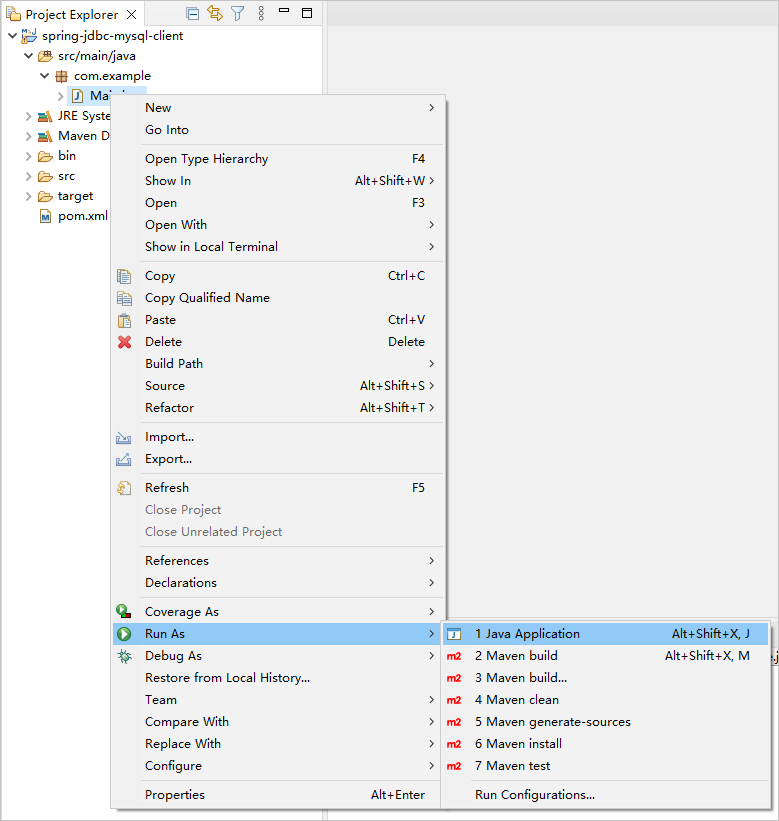Expand the bin folder node
Image resolution: width=779 pixels, height=821 pixels.
pos(28,156)
